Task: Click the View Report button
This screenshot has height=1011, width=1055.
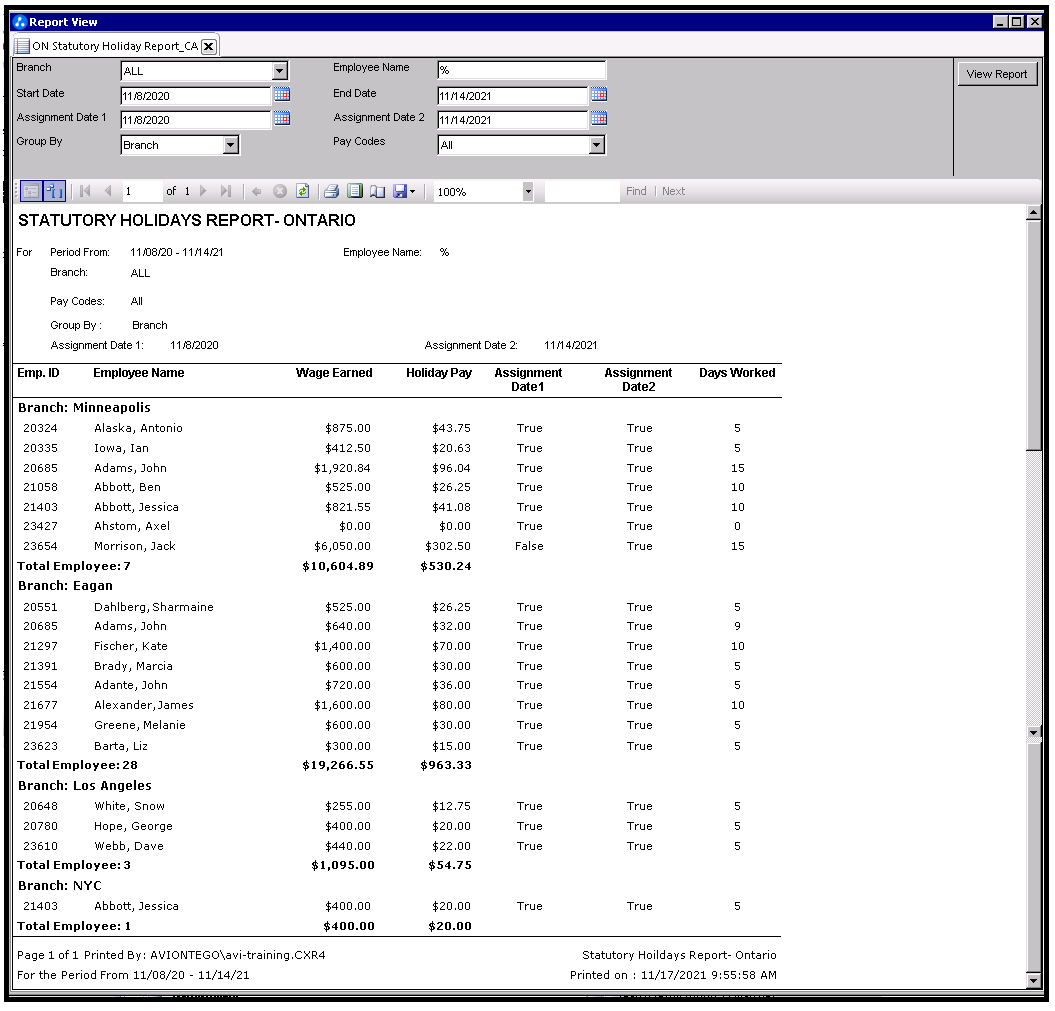Action: coord(996,74)
